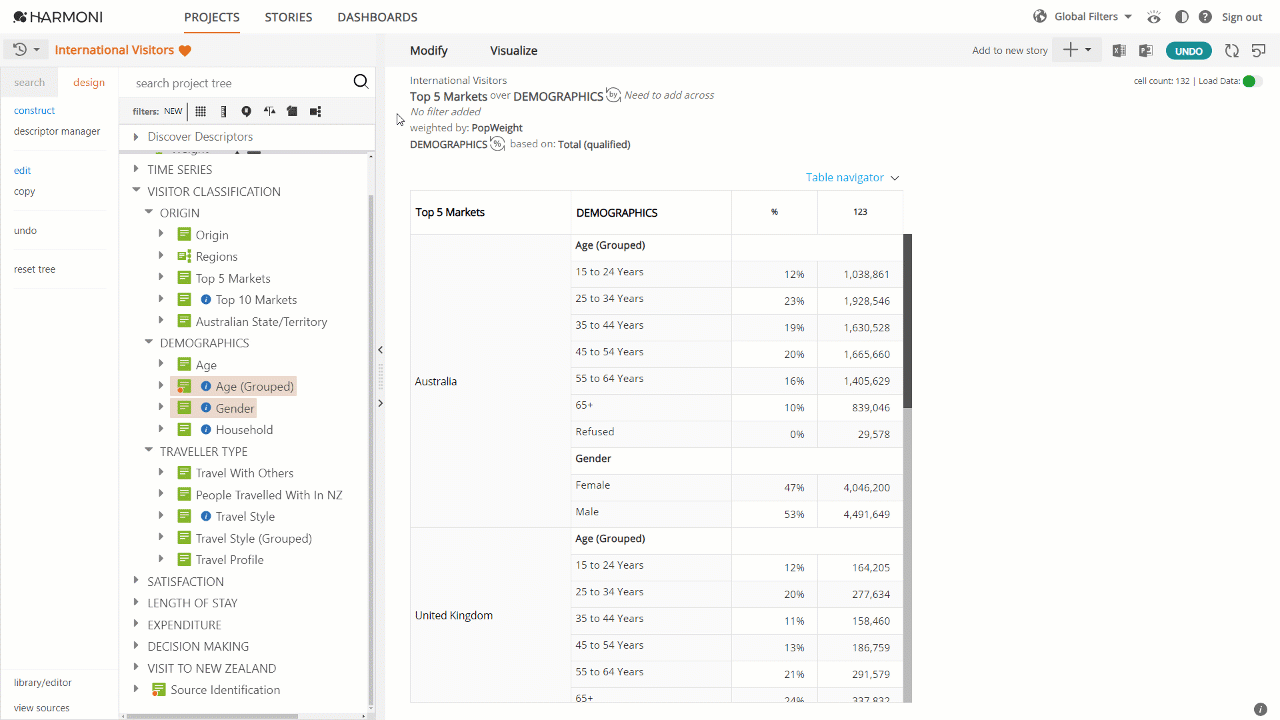Click the info icon beside Top 10 Markets
The image size is (1280, 720).
[206, 300]
